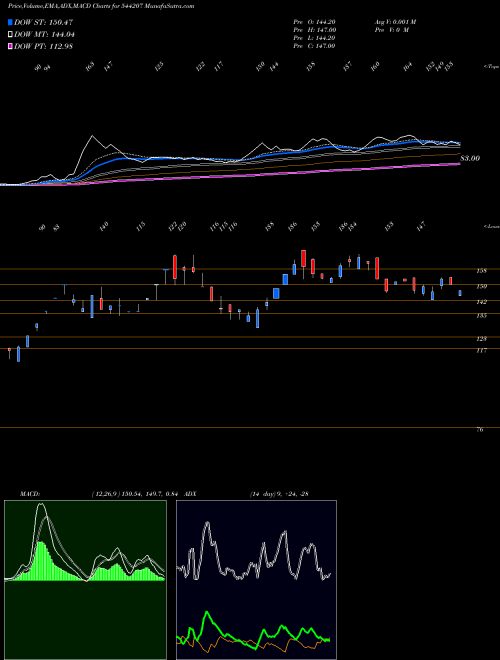Click the chart title mentioning MunafaSutra.com
The width and height of the screenshot is (500, 660).
click(x=101, y=7)
